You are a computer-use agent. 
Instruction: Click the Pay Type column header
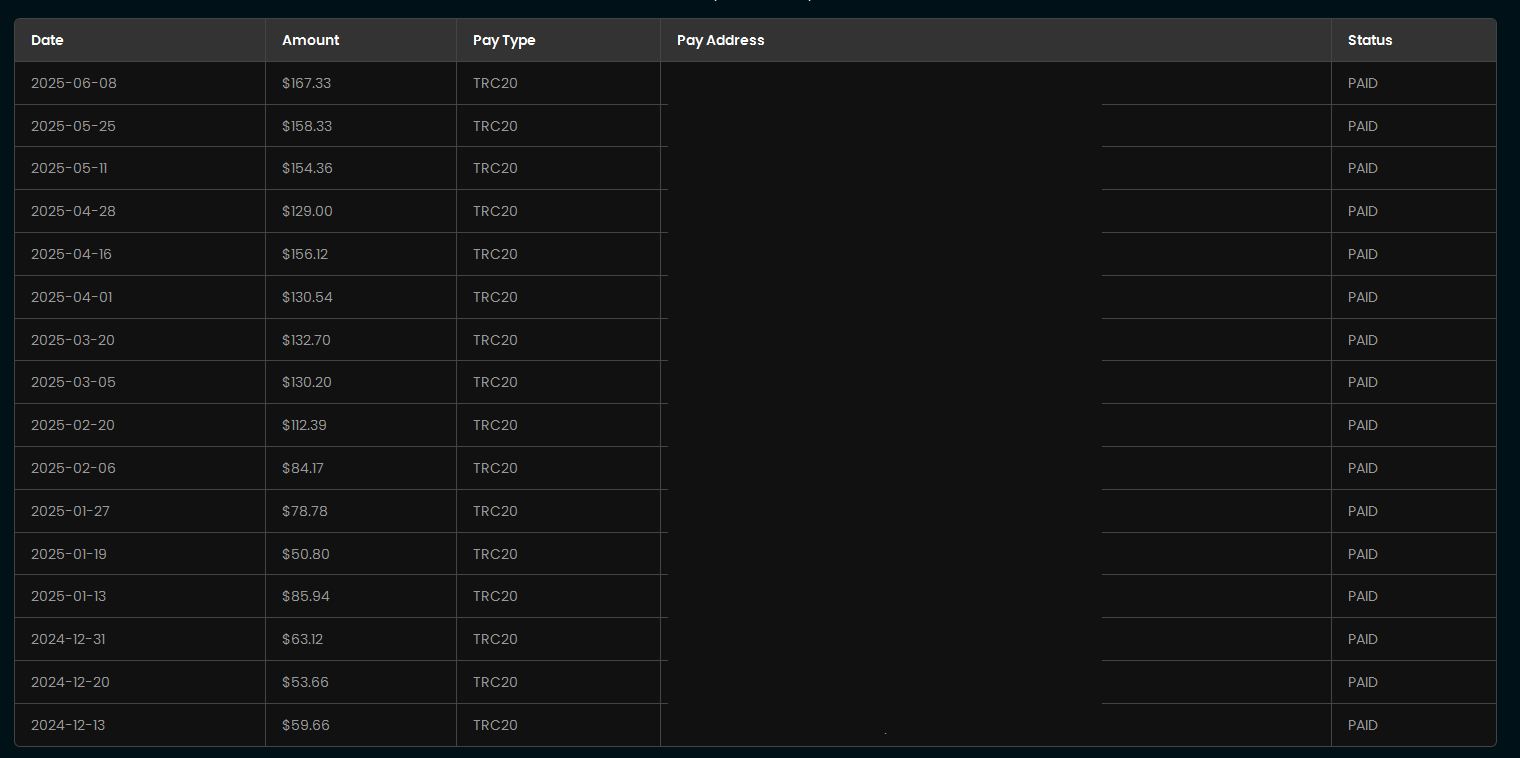pyautogui.click(x=504, y=40)
